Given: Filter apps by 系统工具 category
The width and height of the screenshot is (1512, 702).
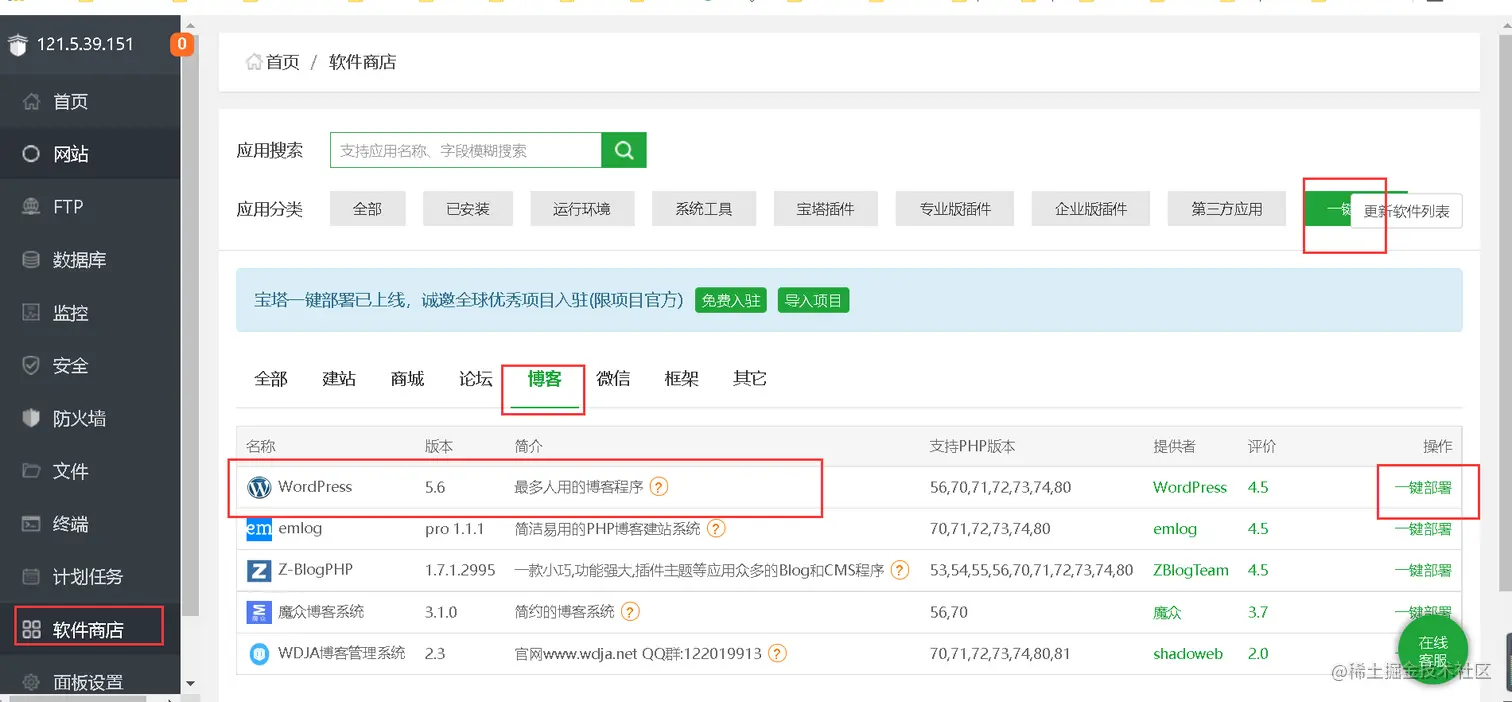Looking at the screenshot, I should [704, 209].
